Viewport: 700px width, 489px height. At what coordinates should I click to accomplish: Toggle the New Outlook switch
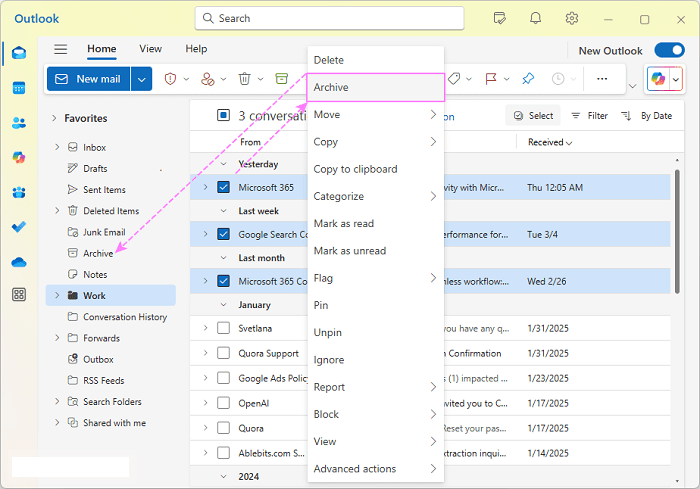tap(670, 50)
